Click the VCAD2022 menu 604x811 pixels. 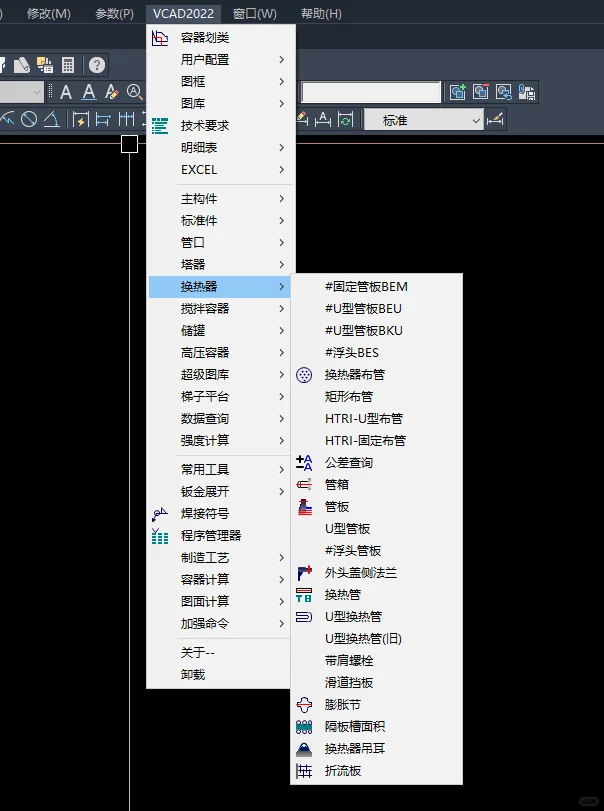point(184,13)
